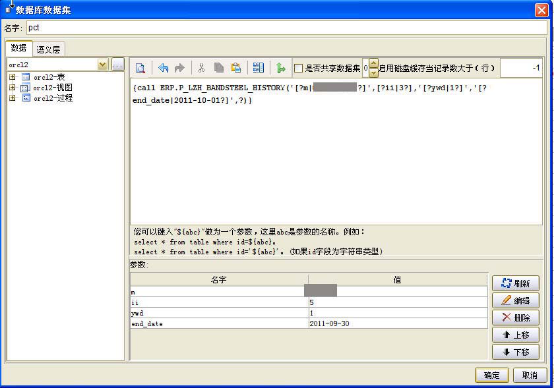Click the 名字 input field containing pct
This screenshot has width=554, height=389.
pos(287,28)
